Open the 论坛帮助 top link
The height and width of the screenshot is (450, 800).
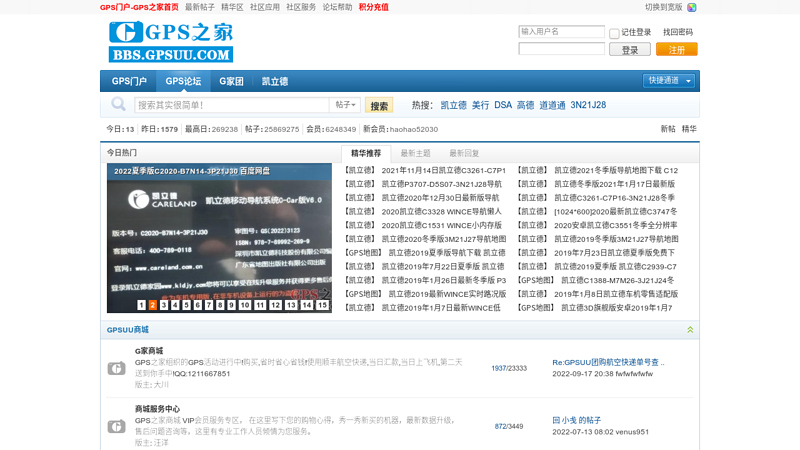(337, 7)
